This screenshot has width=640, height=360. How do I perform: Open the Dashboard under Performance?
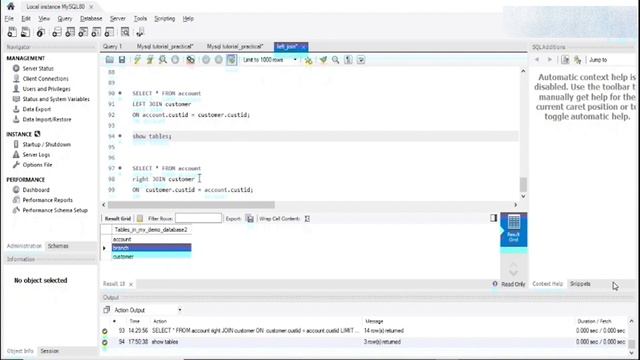pyautogui.click(x=36, y=190)
